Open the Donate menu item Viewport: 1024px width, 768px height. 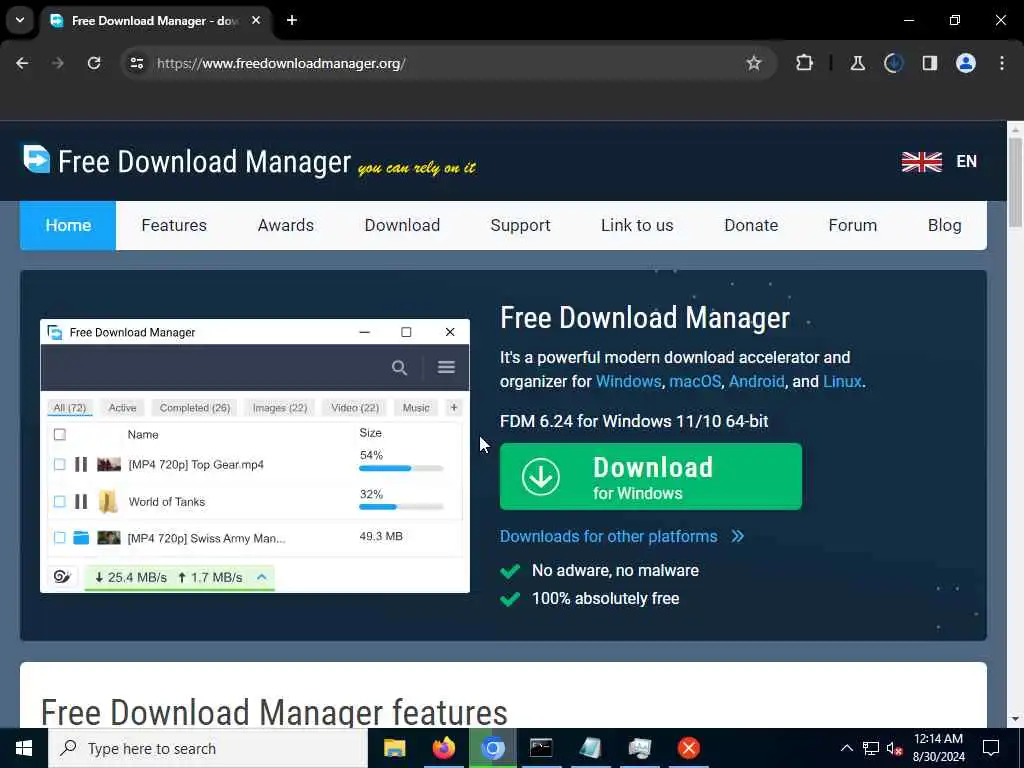click(x=751, y=225)
